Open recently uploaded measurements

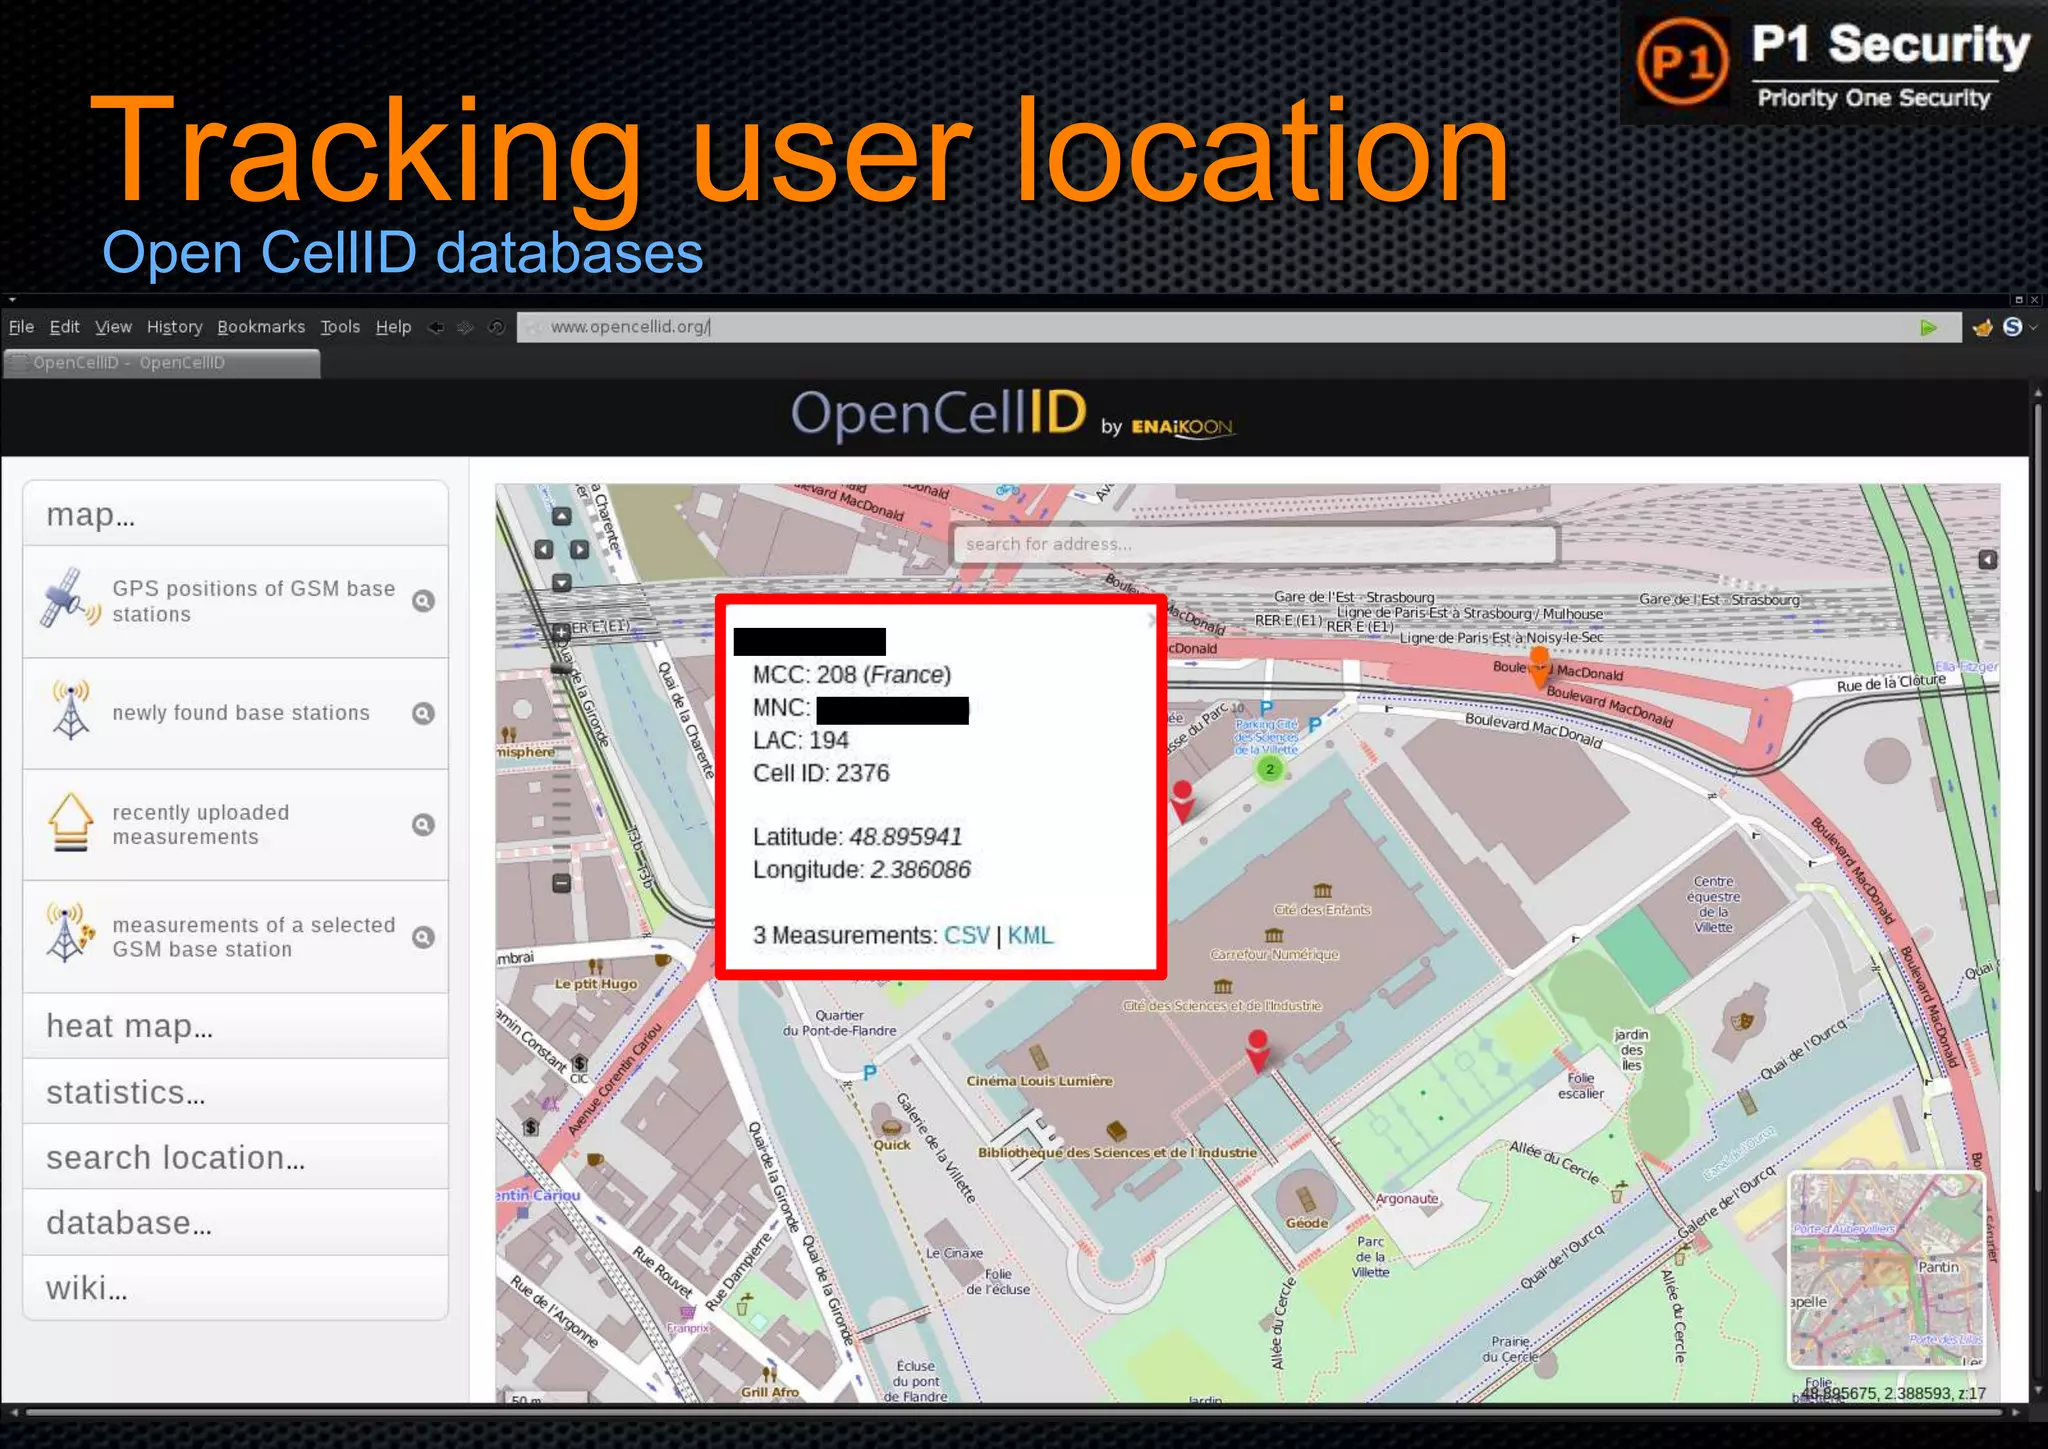201,825
